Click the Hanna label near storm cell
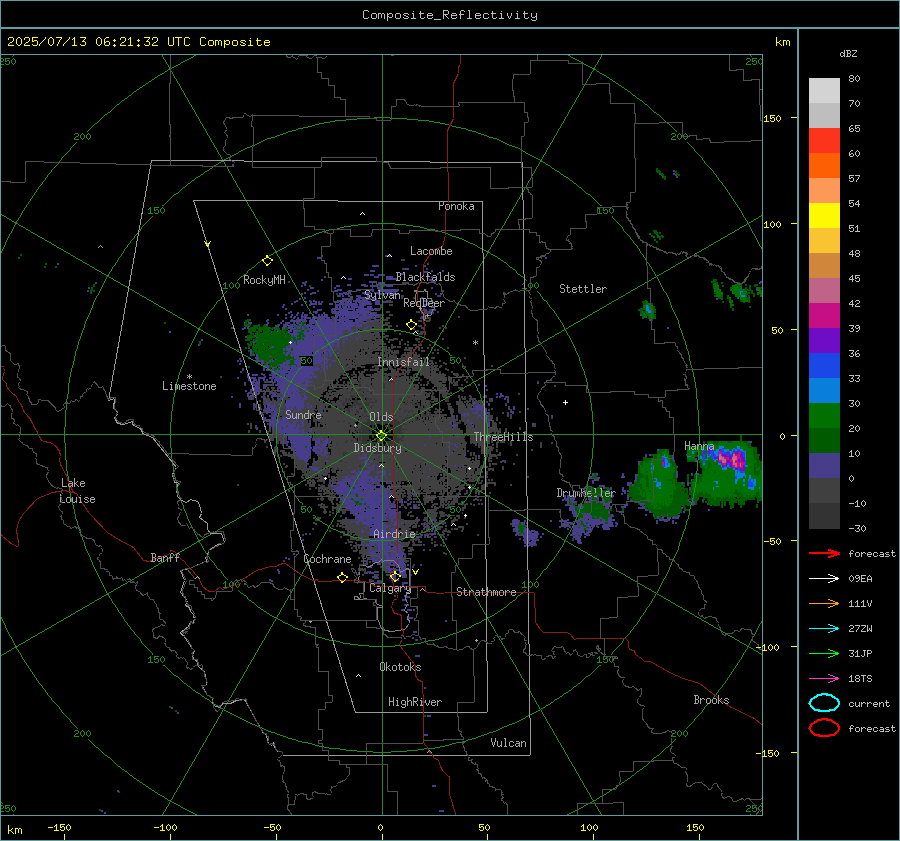Viewport: 900px width, 841px height. [x=699, y=446]
